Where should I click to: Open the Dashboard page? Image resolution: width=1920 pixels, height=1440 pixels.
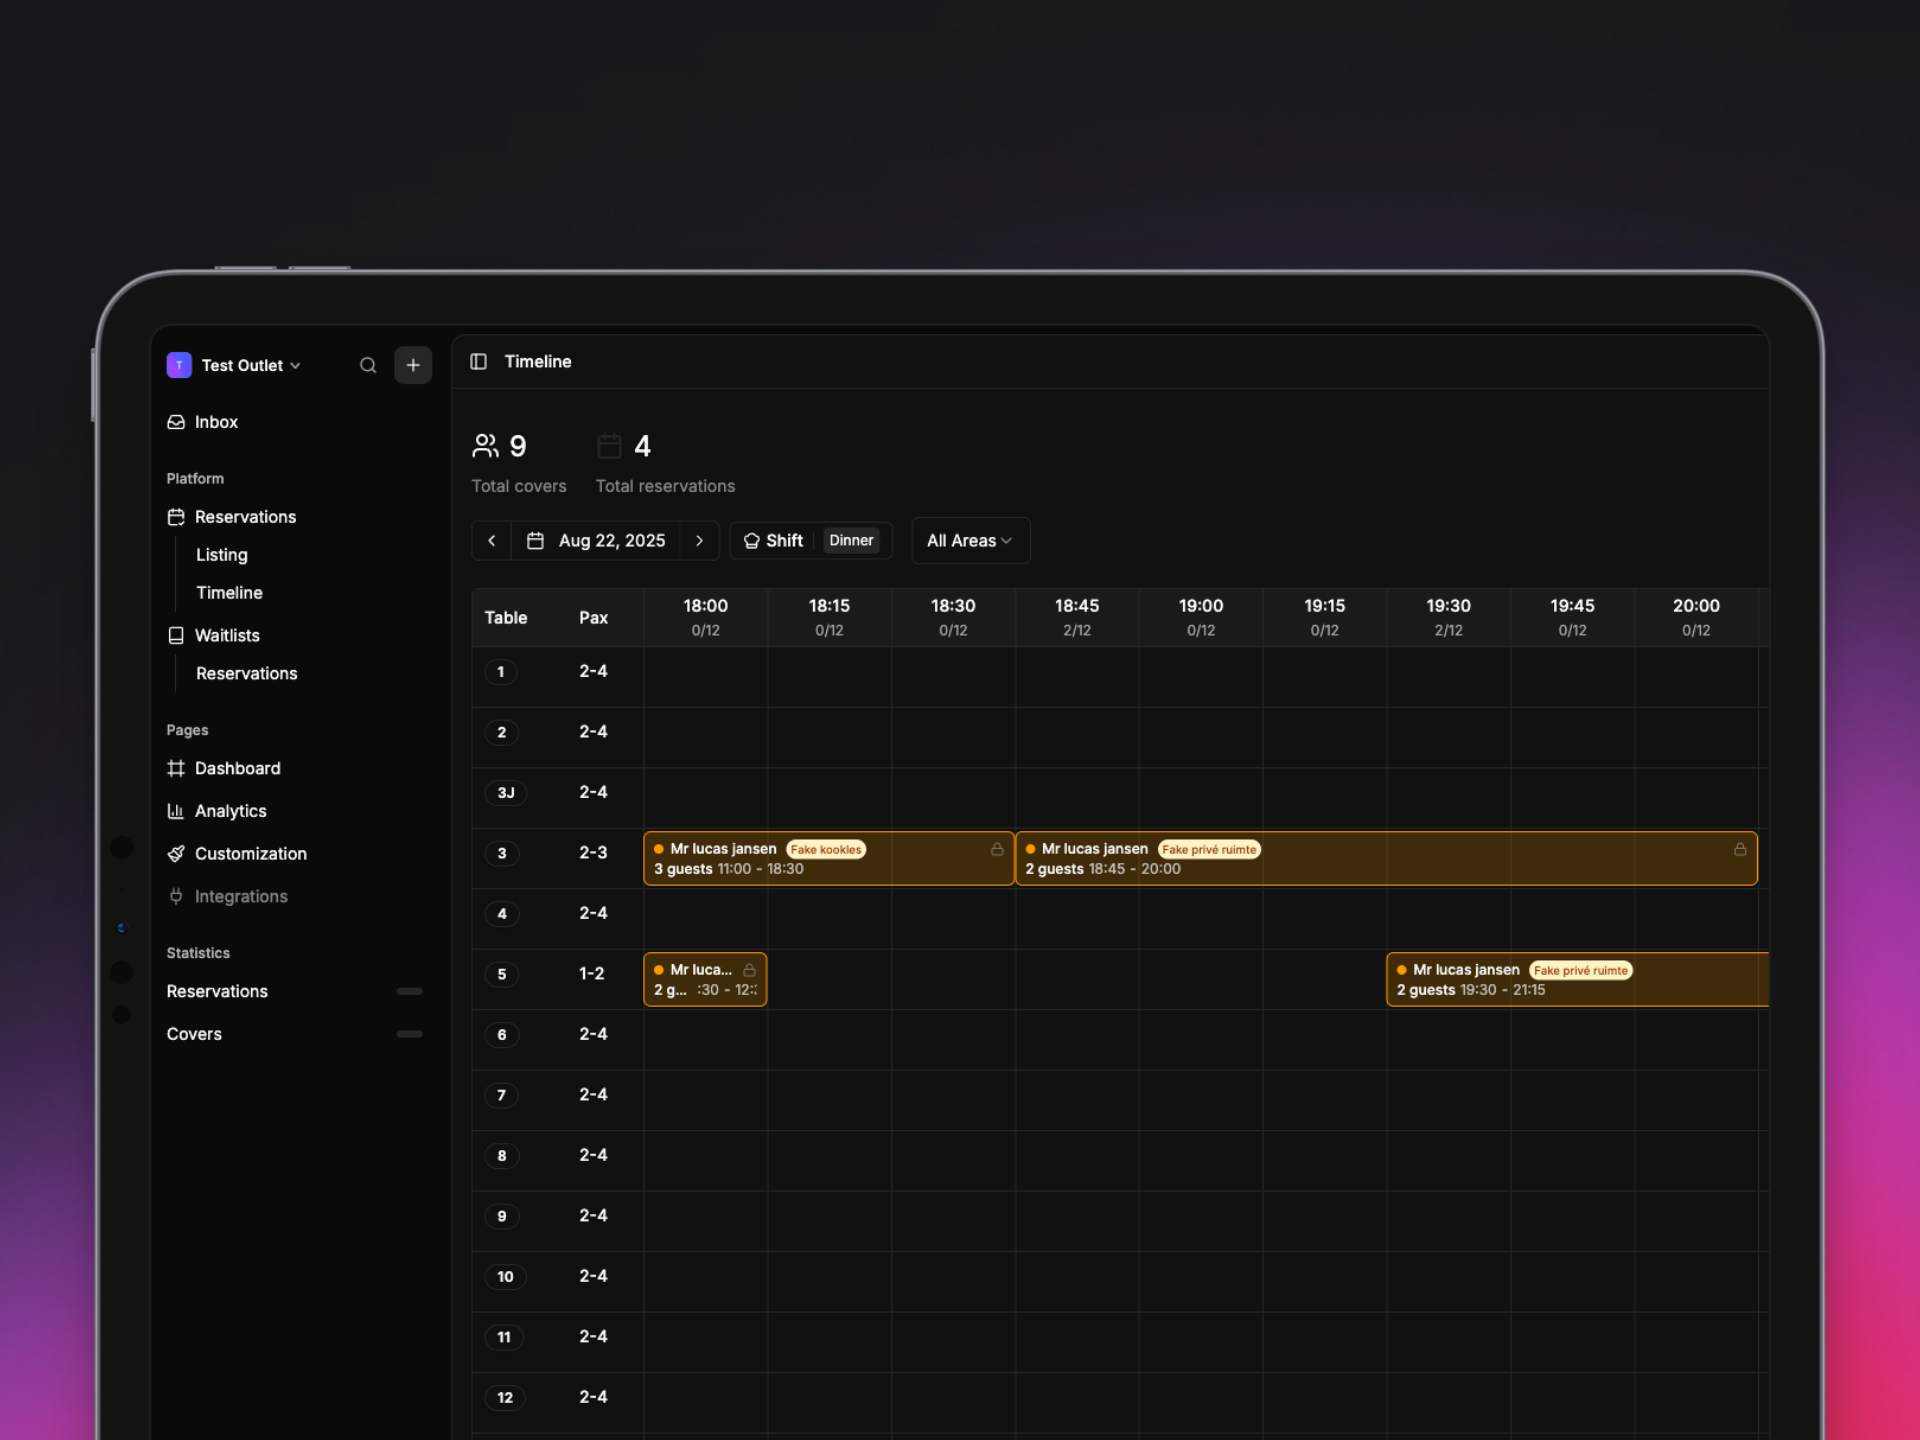click(x=237, y=768)
